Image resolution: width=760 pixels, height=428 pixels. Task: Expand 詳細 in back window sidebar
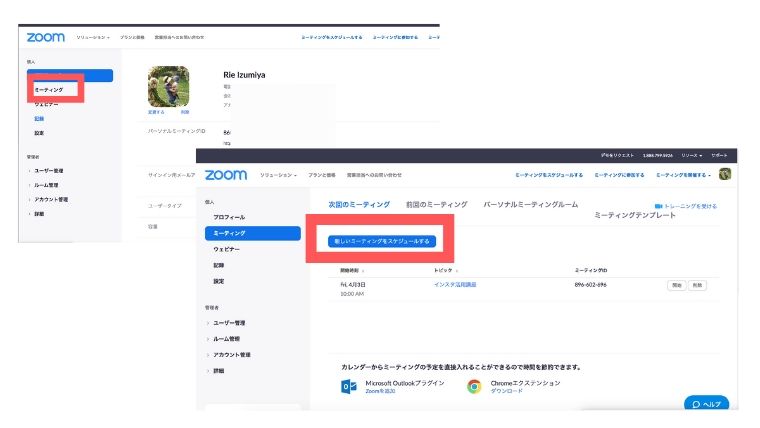coord(39,214)
